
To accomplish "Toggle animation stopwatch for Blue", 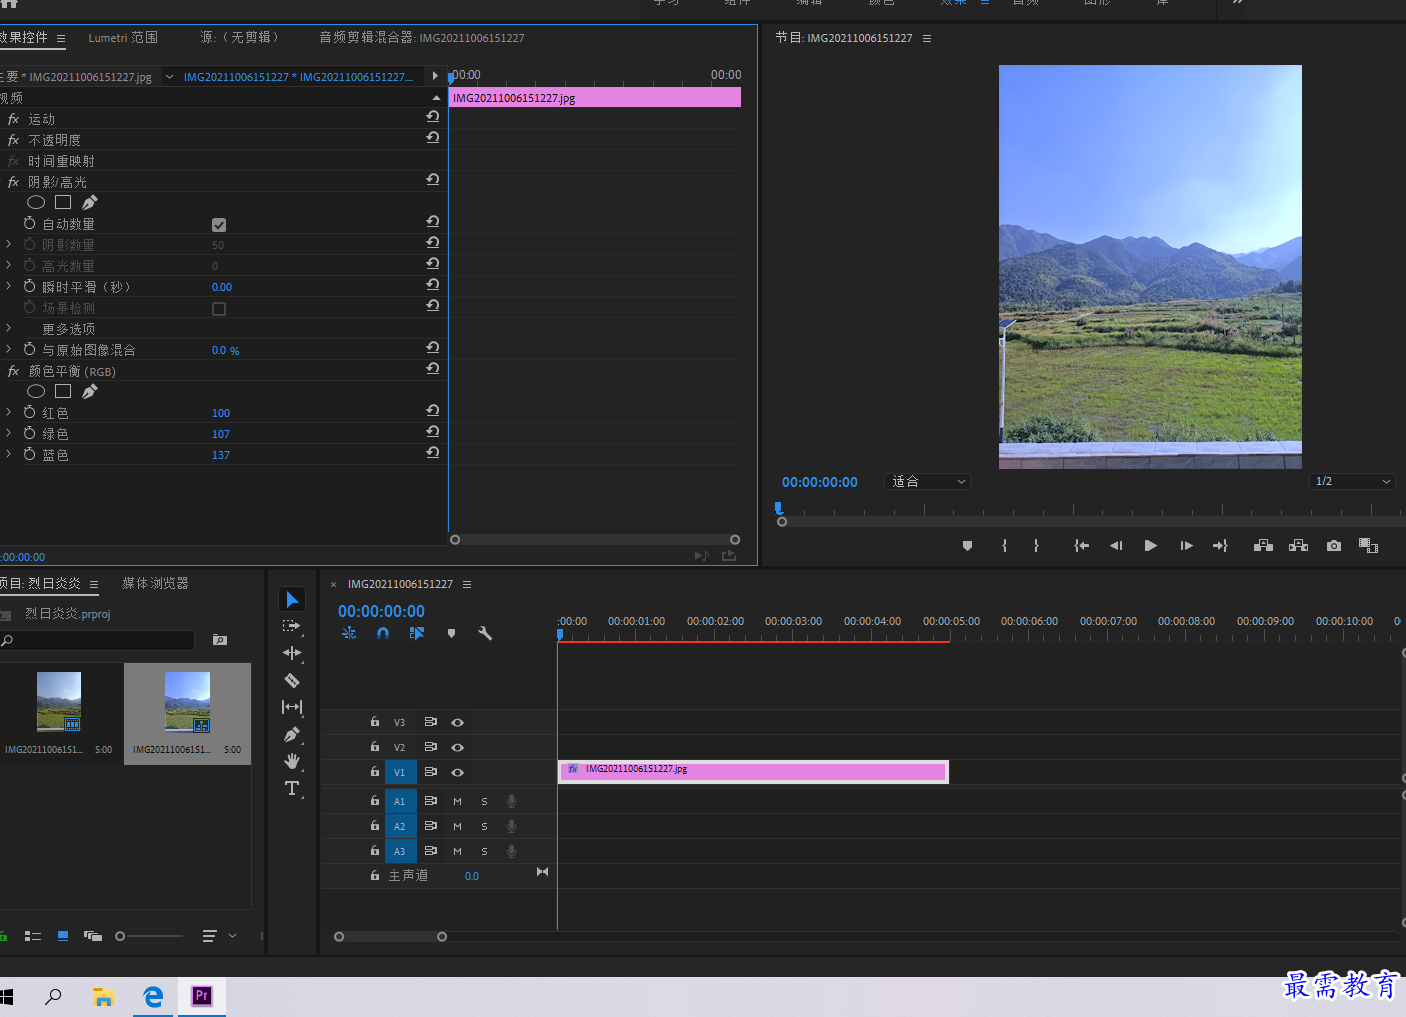I will [x=29, y=454].
